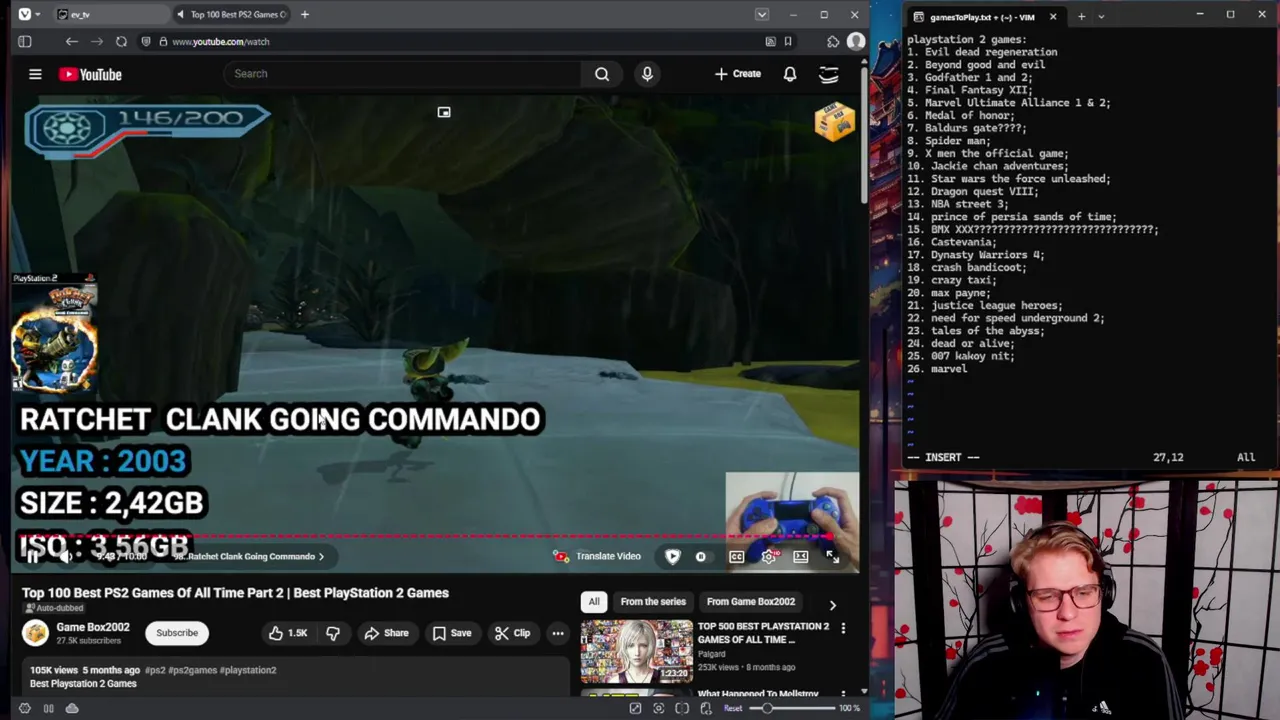Image resolution: width=1280 pixels, height=720 pixels.
Task: Toggle the browser side panel icon
Action: click(x=24, y=41)
